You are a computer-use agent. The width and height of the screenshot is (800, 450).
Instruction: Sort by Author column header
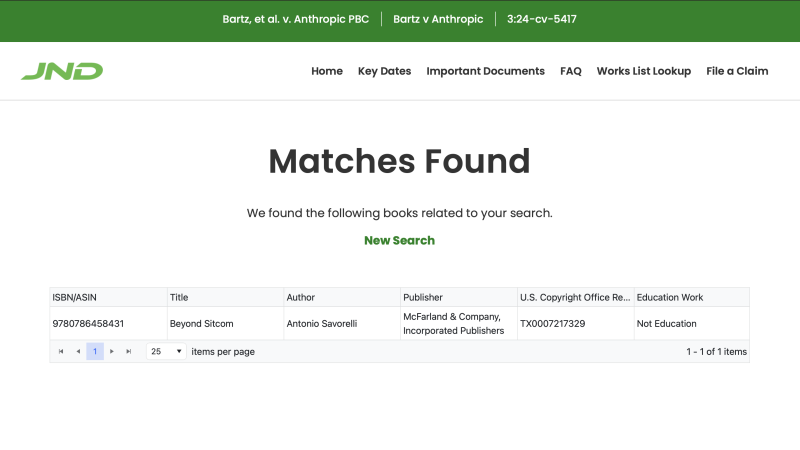[342, 297]
